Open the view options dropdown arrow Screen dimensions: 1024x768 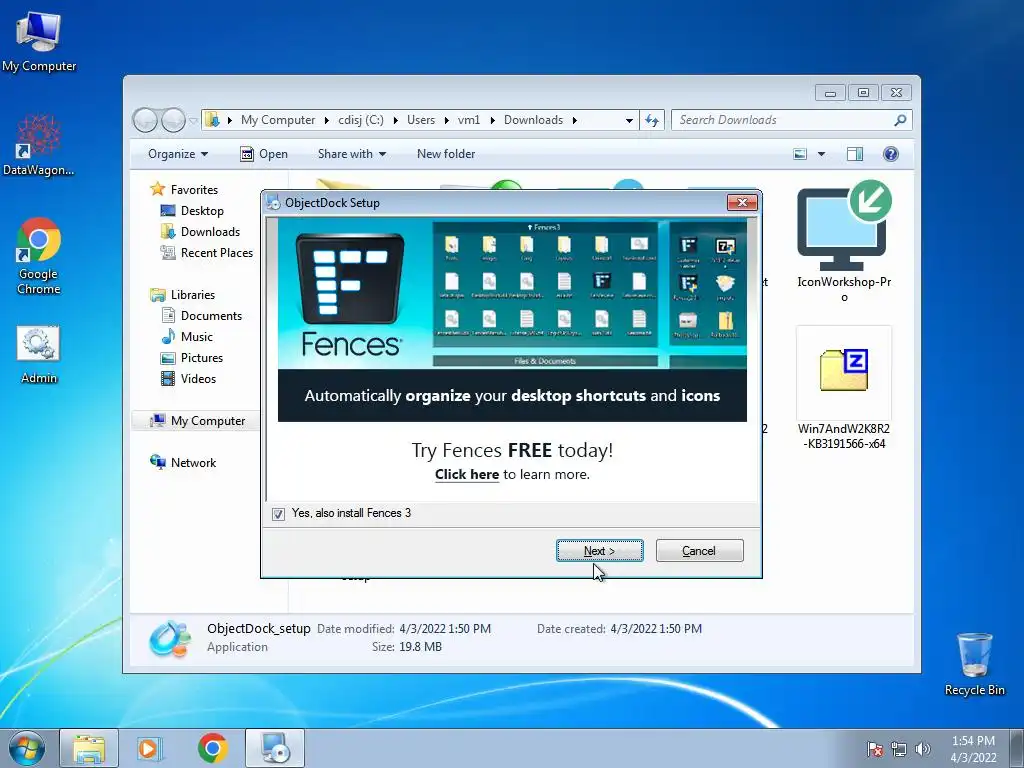[822, 154]
